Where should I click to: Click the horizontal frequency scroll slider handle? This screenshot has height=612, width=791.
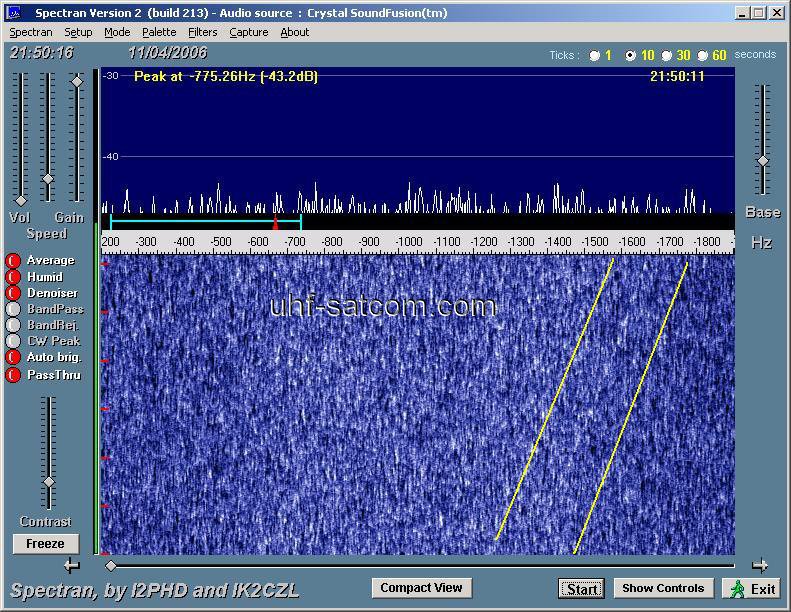pyautogui.click(x=110, y=566)
